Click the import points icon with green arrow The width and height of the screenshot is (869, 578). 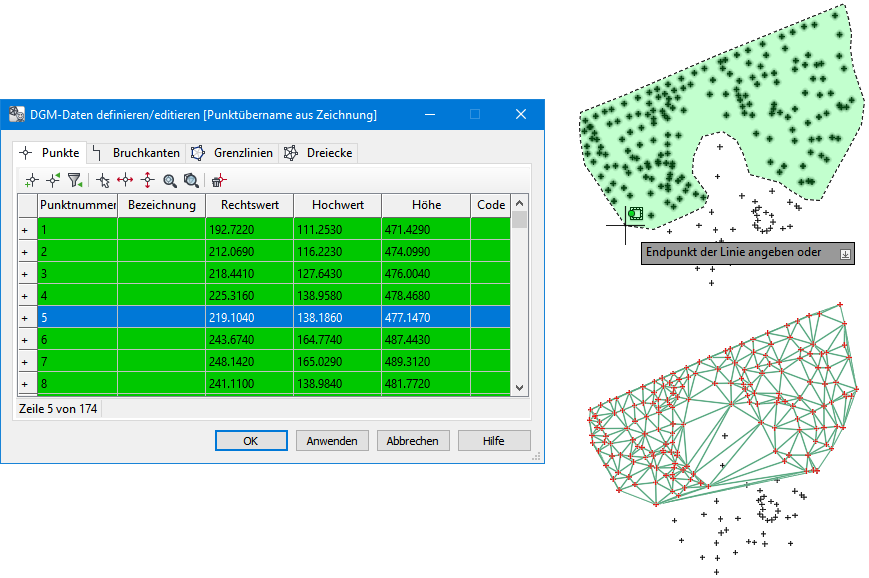pos(53,180)
